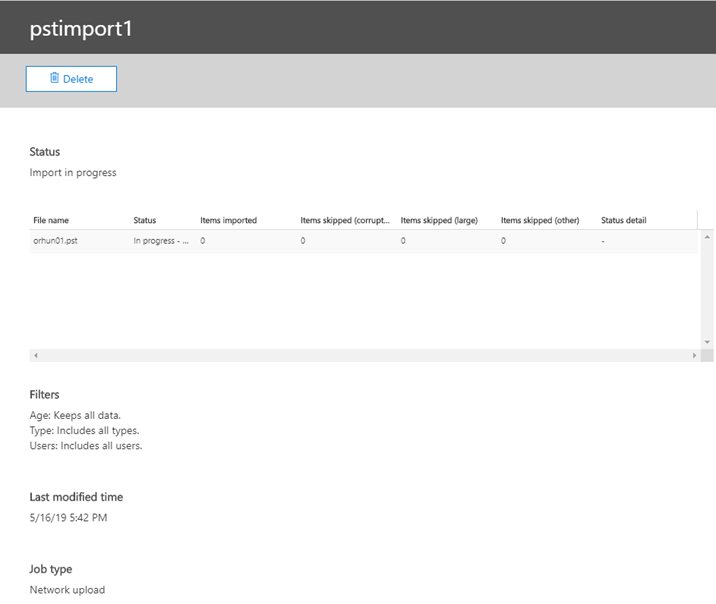Click the File name column header
This screenshot has height=604, width=716.
(x=51, y=221)
